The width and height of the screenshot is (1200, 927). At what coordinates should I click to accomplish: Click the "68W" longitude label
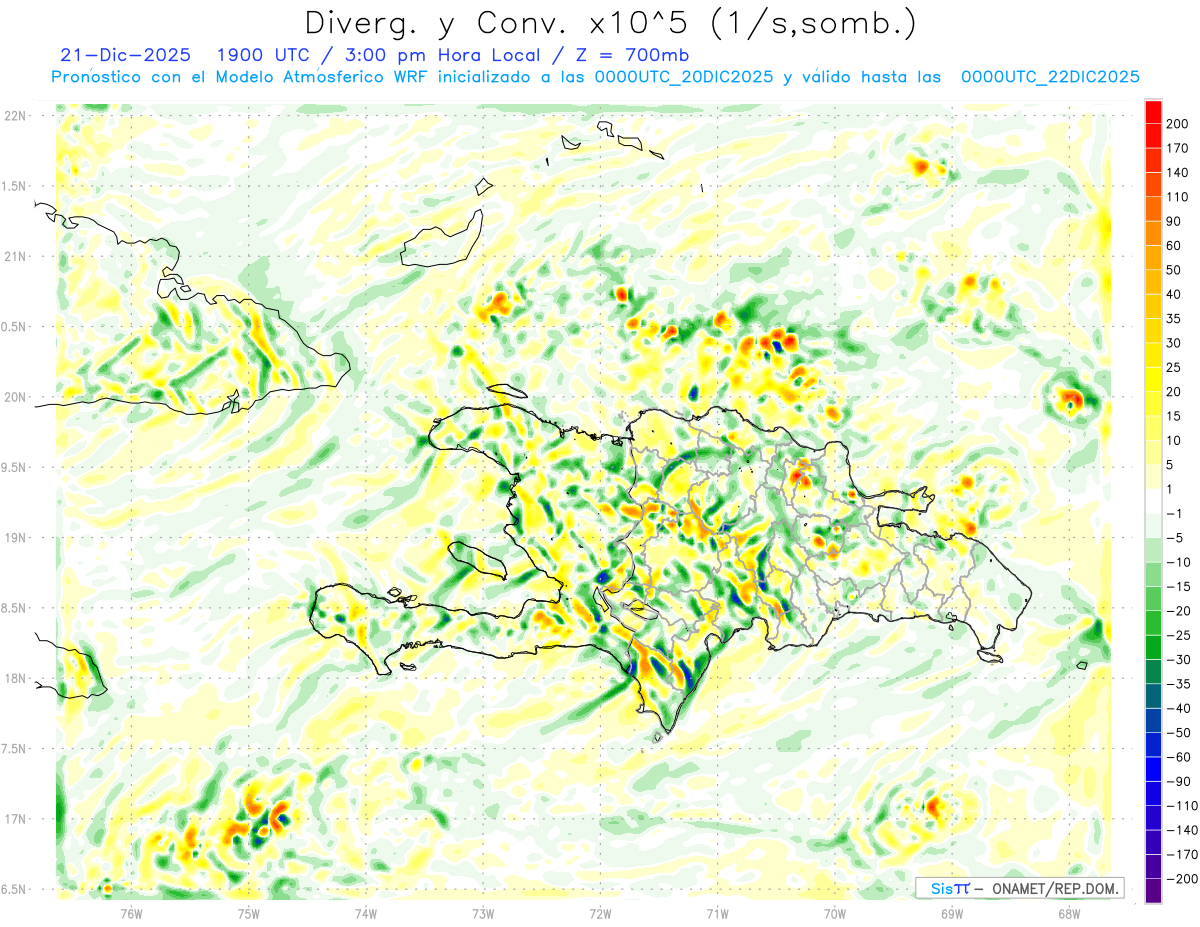pyautogui.click(x=1069, y=913)
